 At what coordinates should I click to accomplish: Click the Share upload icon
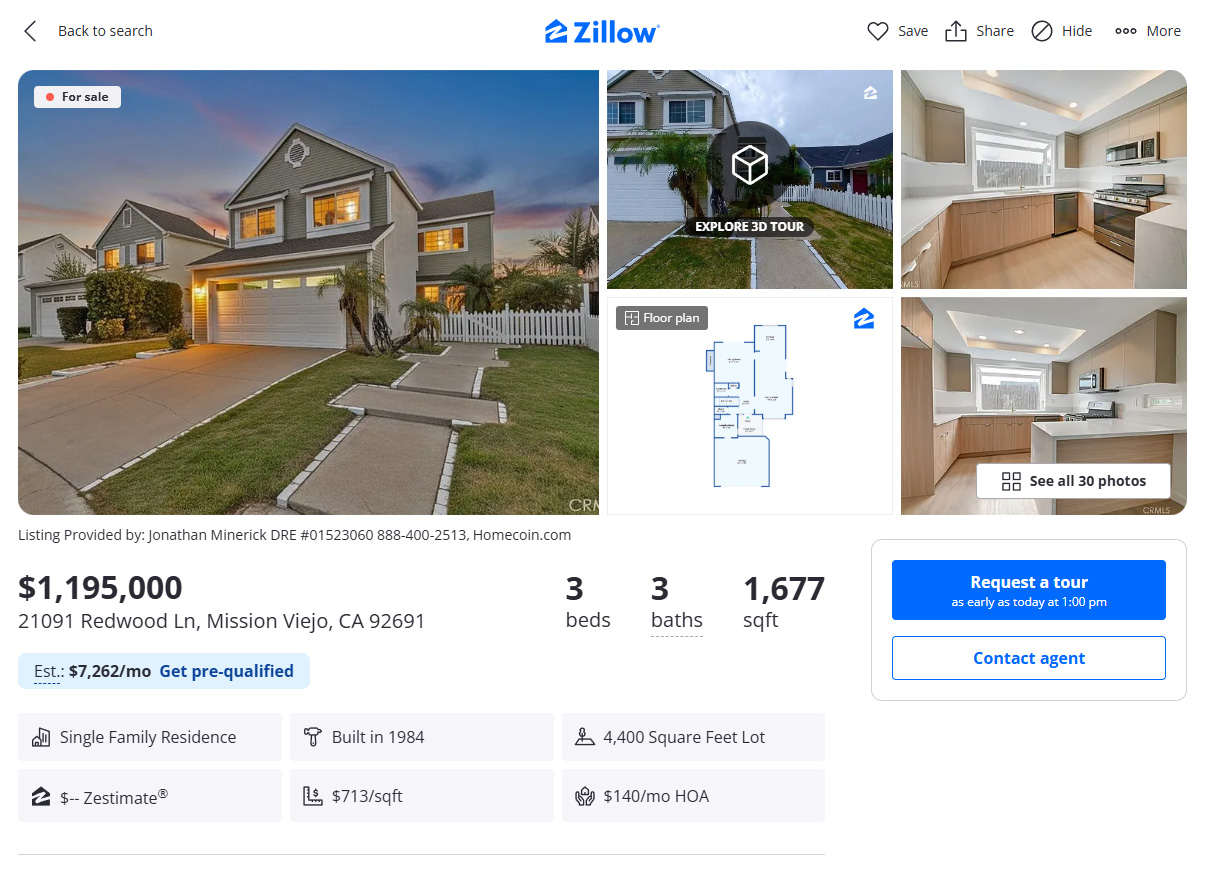pyautogui.click(x=956, y=31)
